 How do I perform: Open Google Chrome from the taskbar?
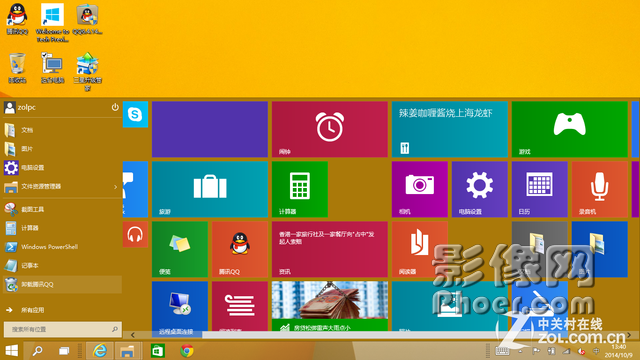tap(187, 351)
